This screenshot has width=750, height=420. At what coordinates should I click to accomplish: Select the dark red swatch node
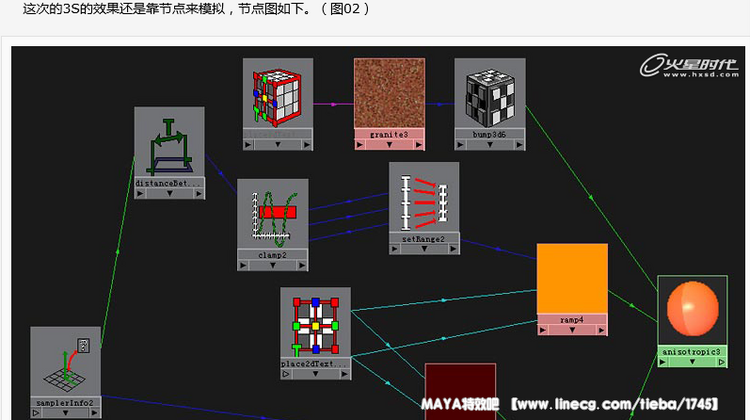click(460, 385)
